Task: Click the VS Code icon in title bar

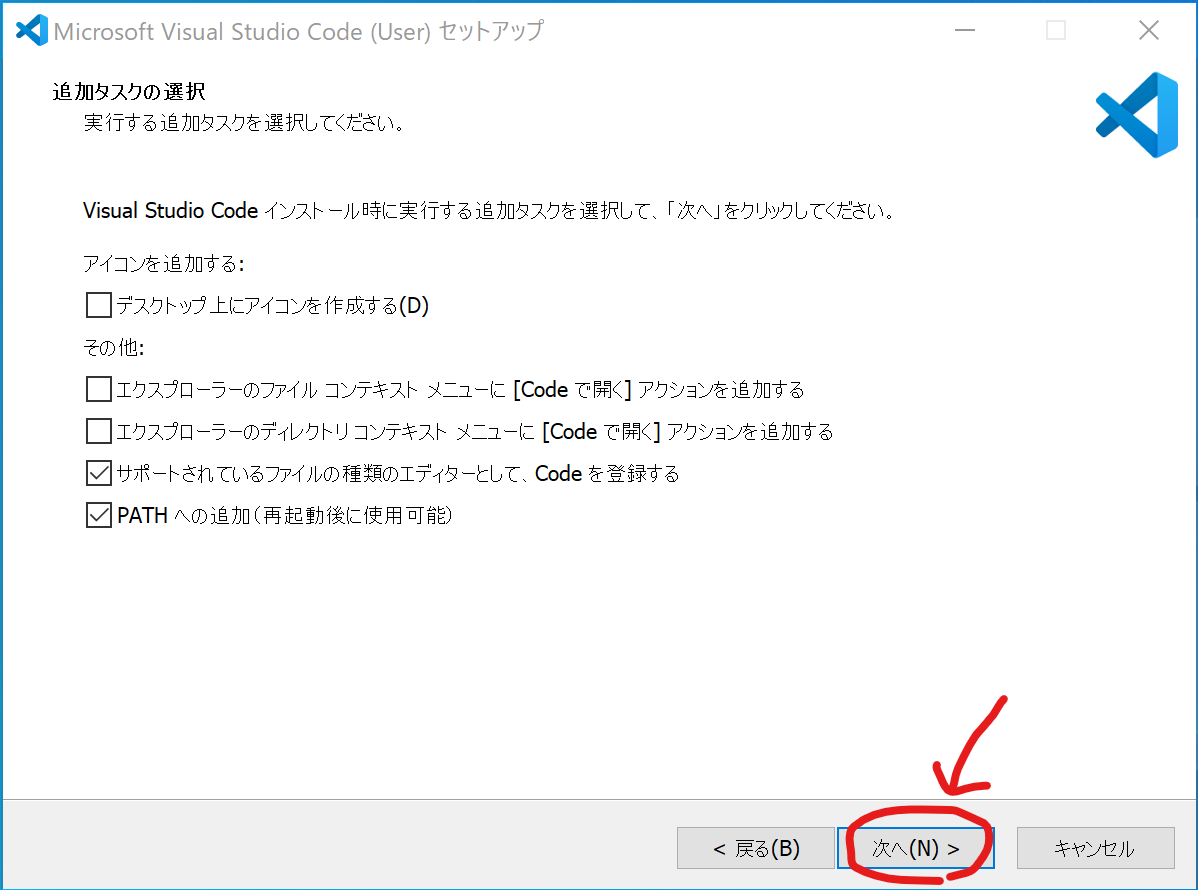Action: (32, 31)
